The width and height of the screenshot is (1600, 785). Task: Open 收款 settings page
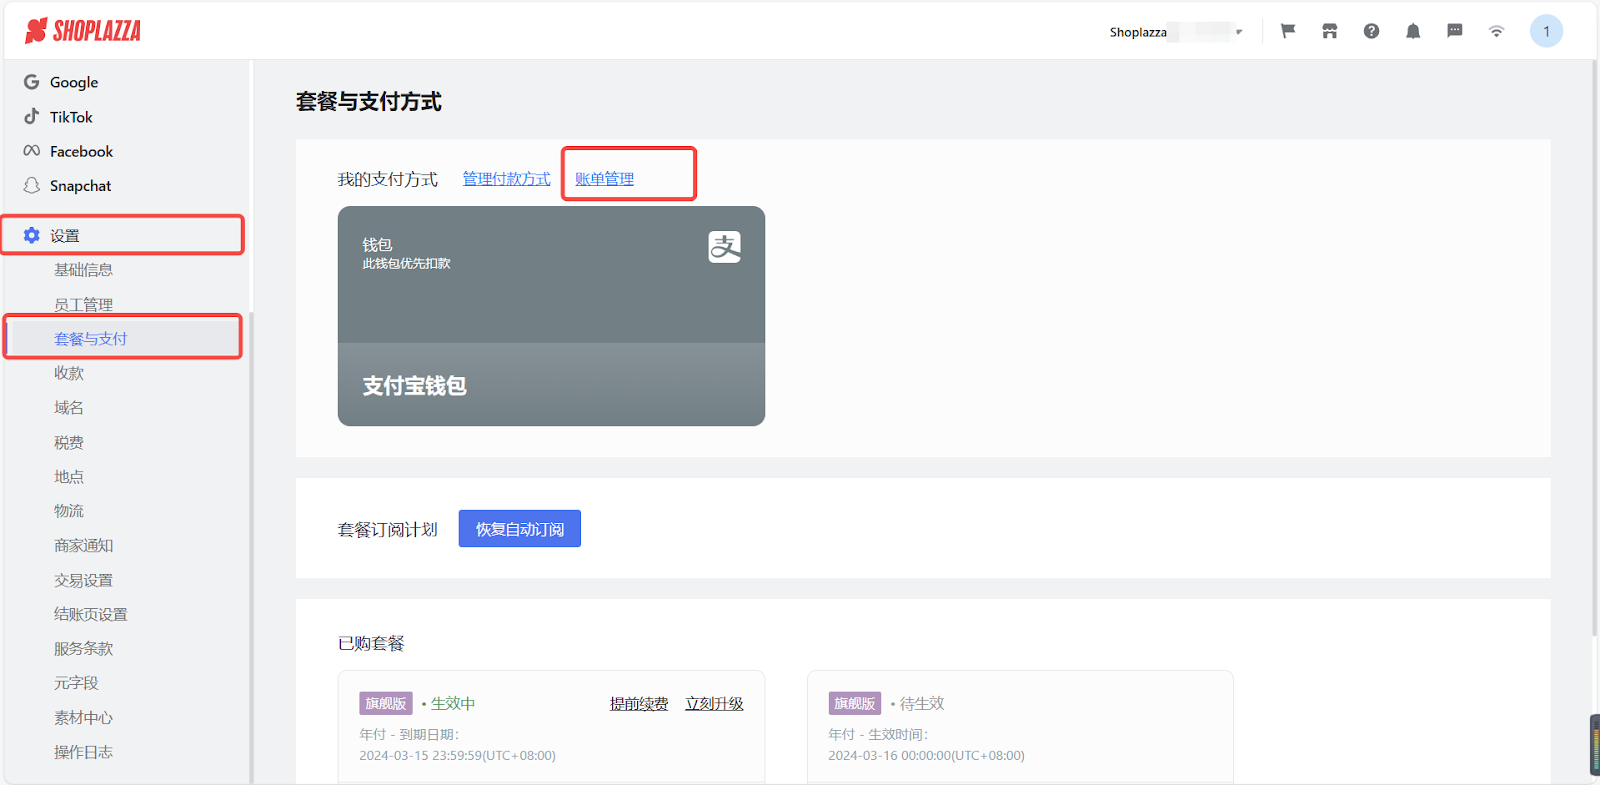69,373
